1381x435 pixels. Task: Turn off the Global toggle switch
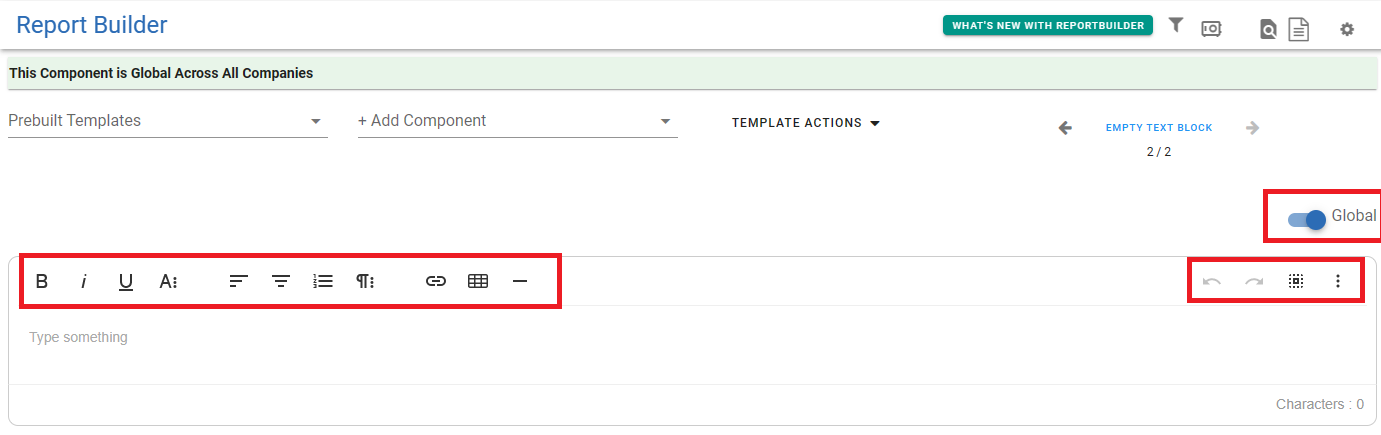click(1307, 219)
